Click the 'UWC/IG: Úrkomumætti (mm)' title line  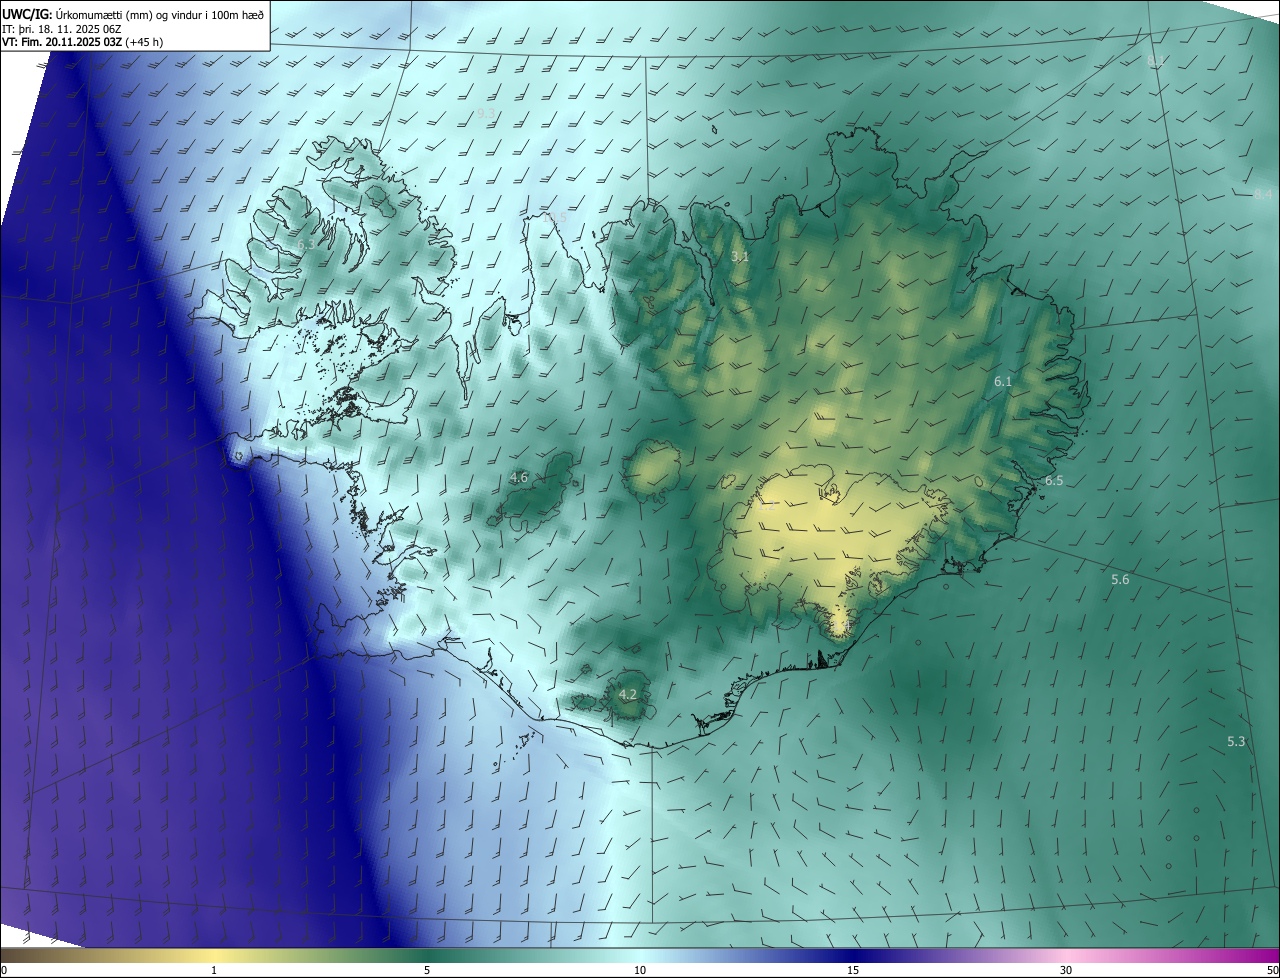(x=133, y=13)
